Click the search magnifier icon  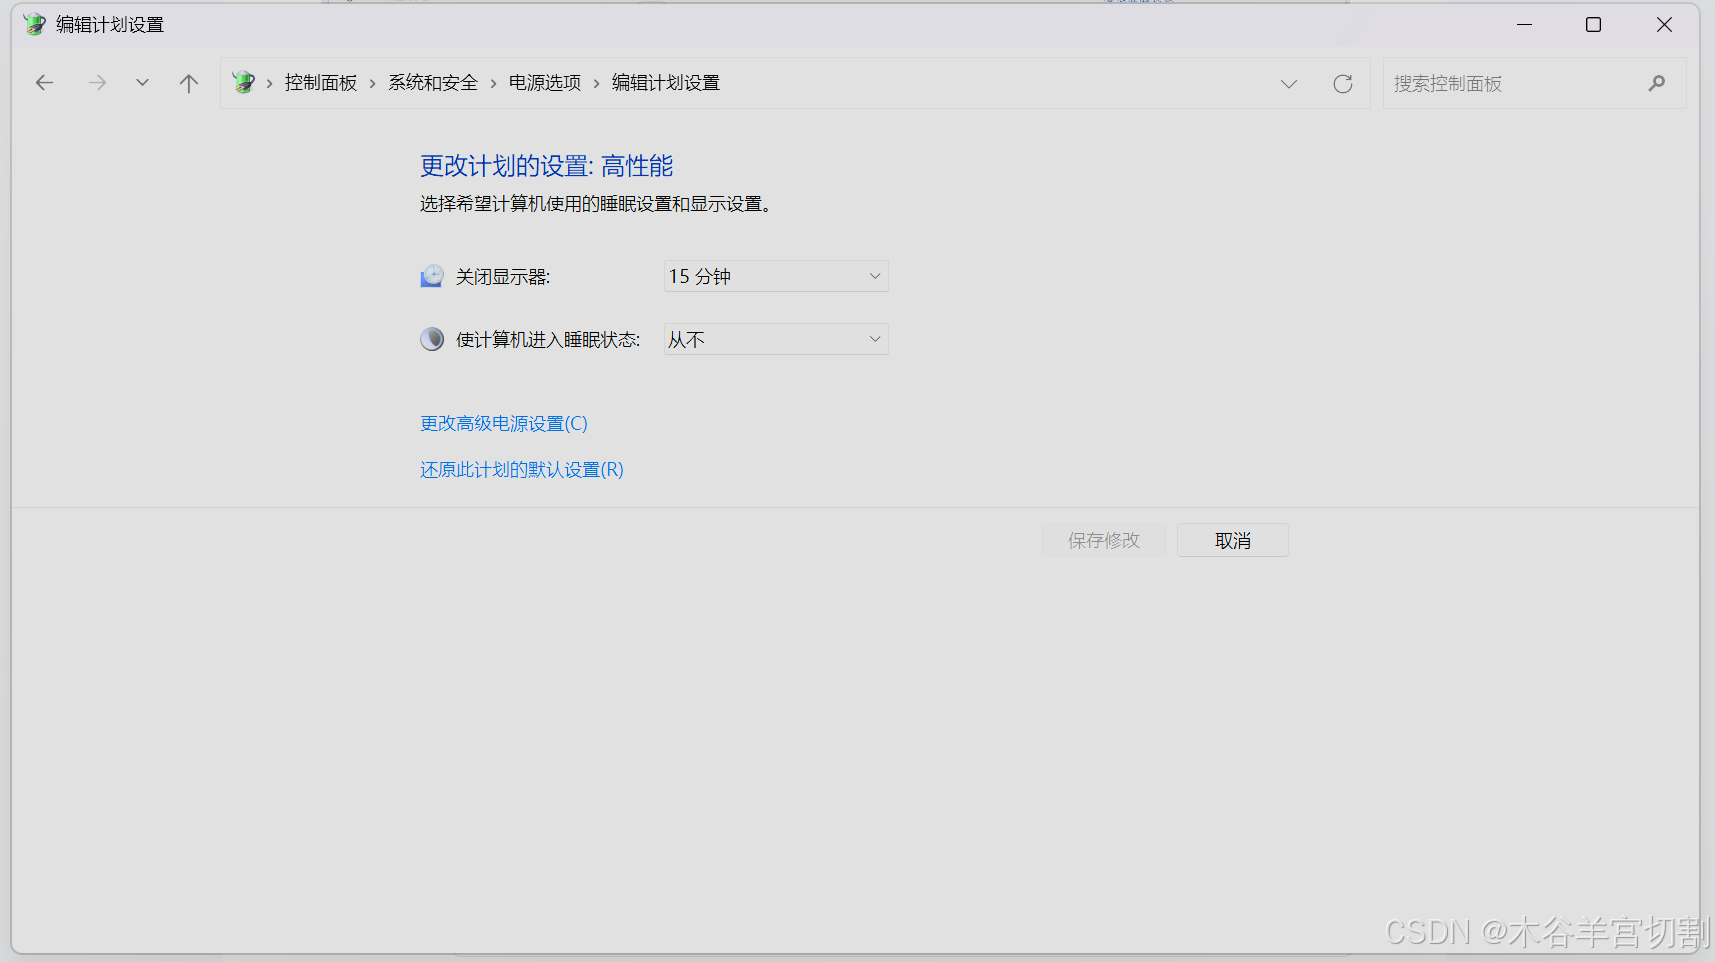(1657, 83)
